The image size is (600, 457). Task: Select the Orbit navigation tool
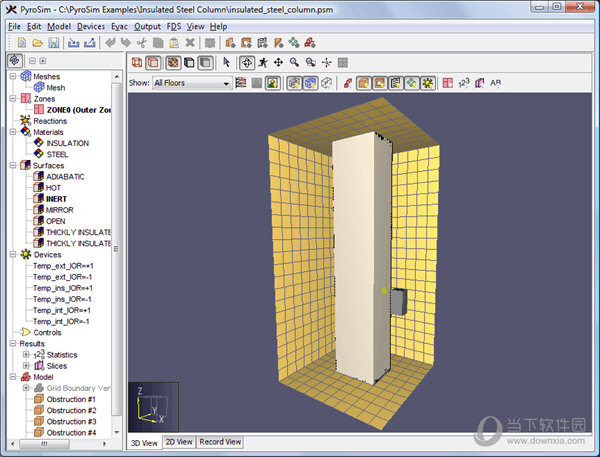[246, 62]
